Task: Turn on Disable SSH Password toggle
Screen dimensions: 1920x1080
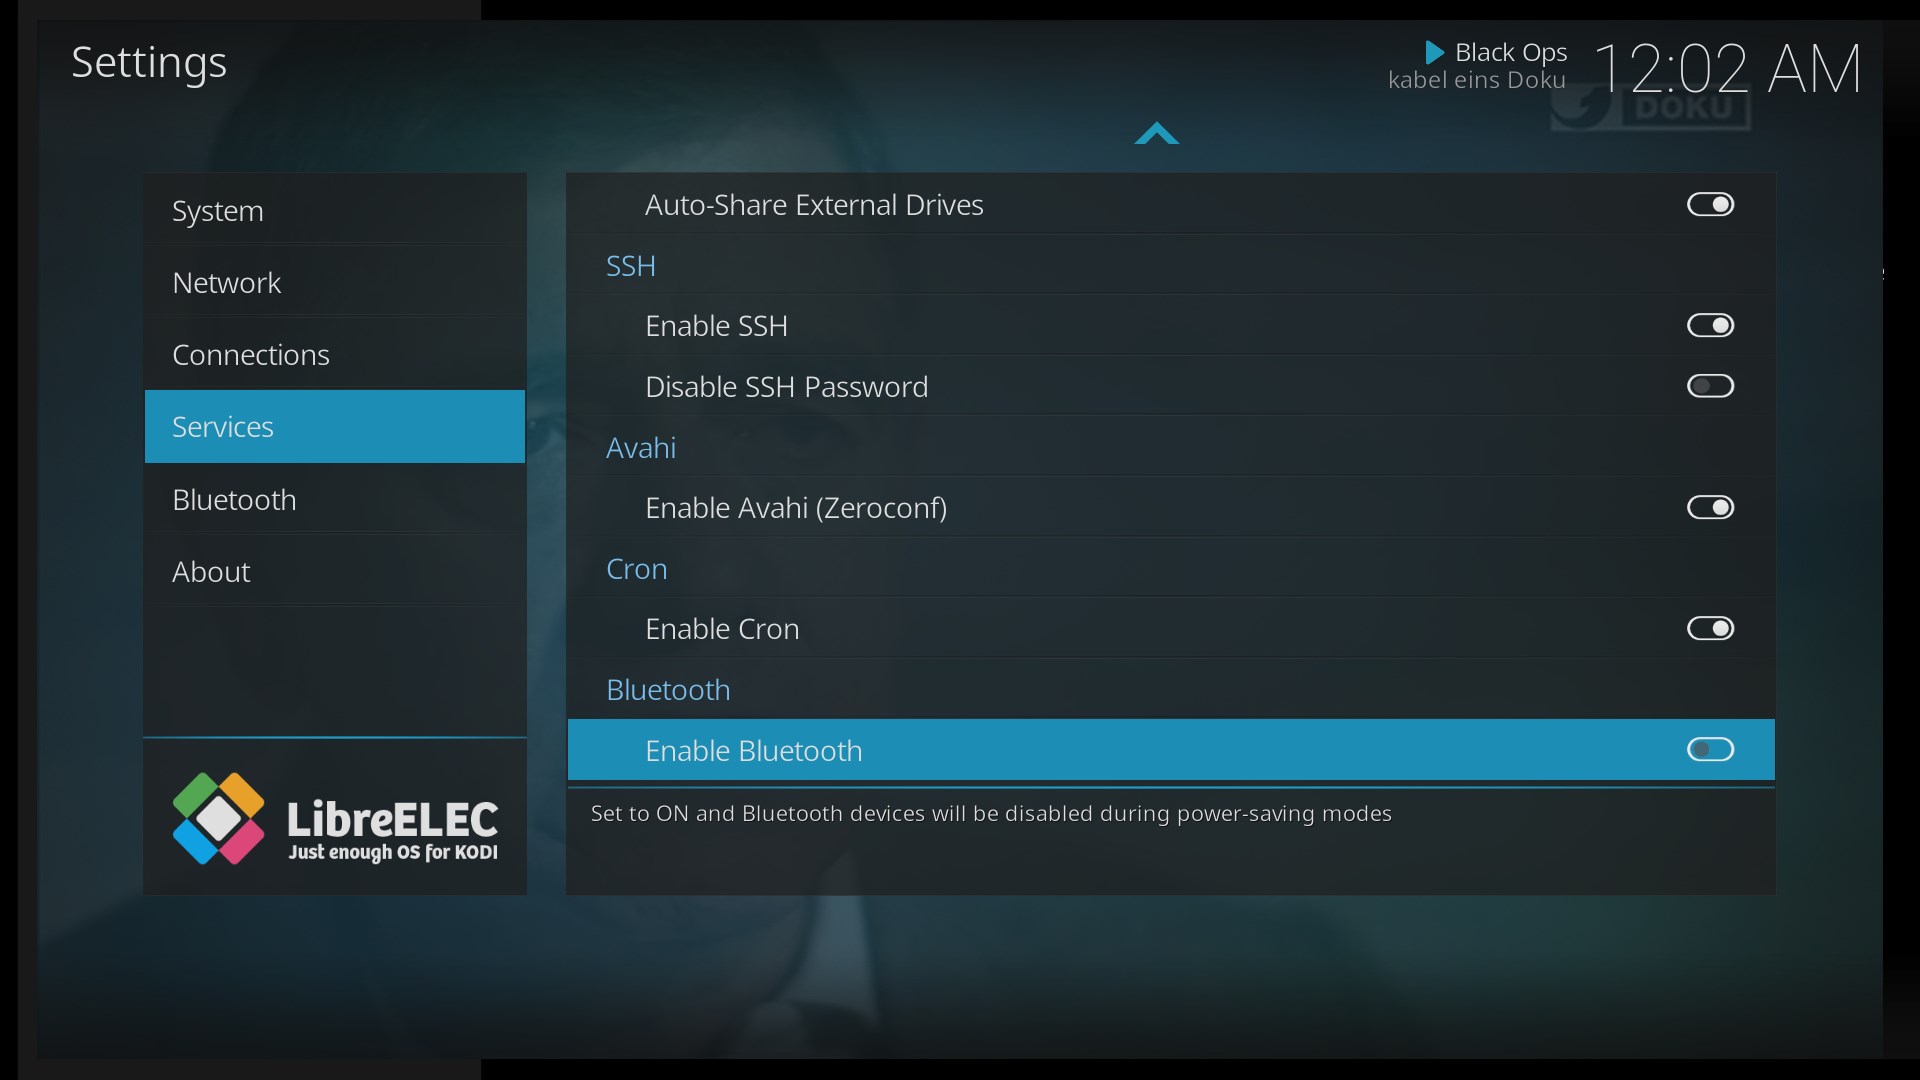Action: (x=1710, y=386)
